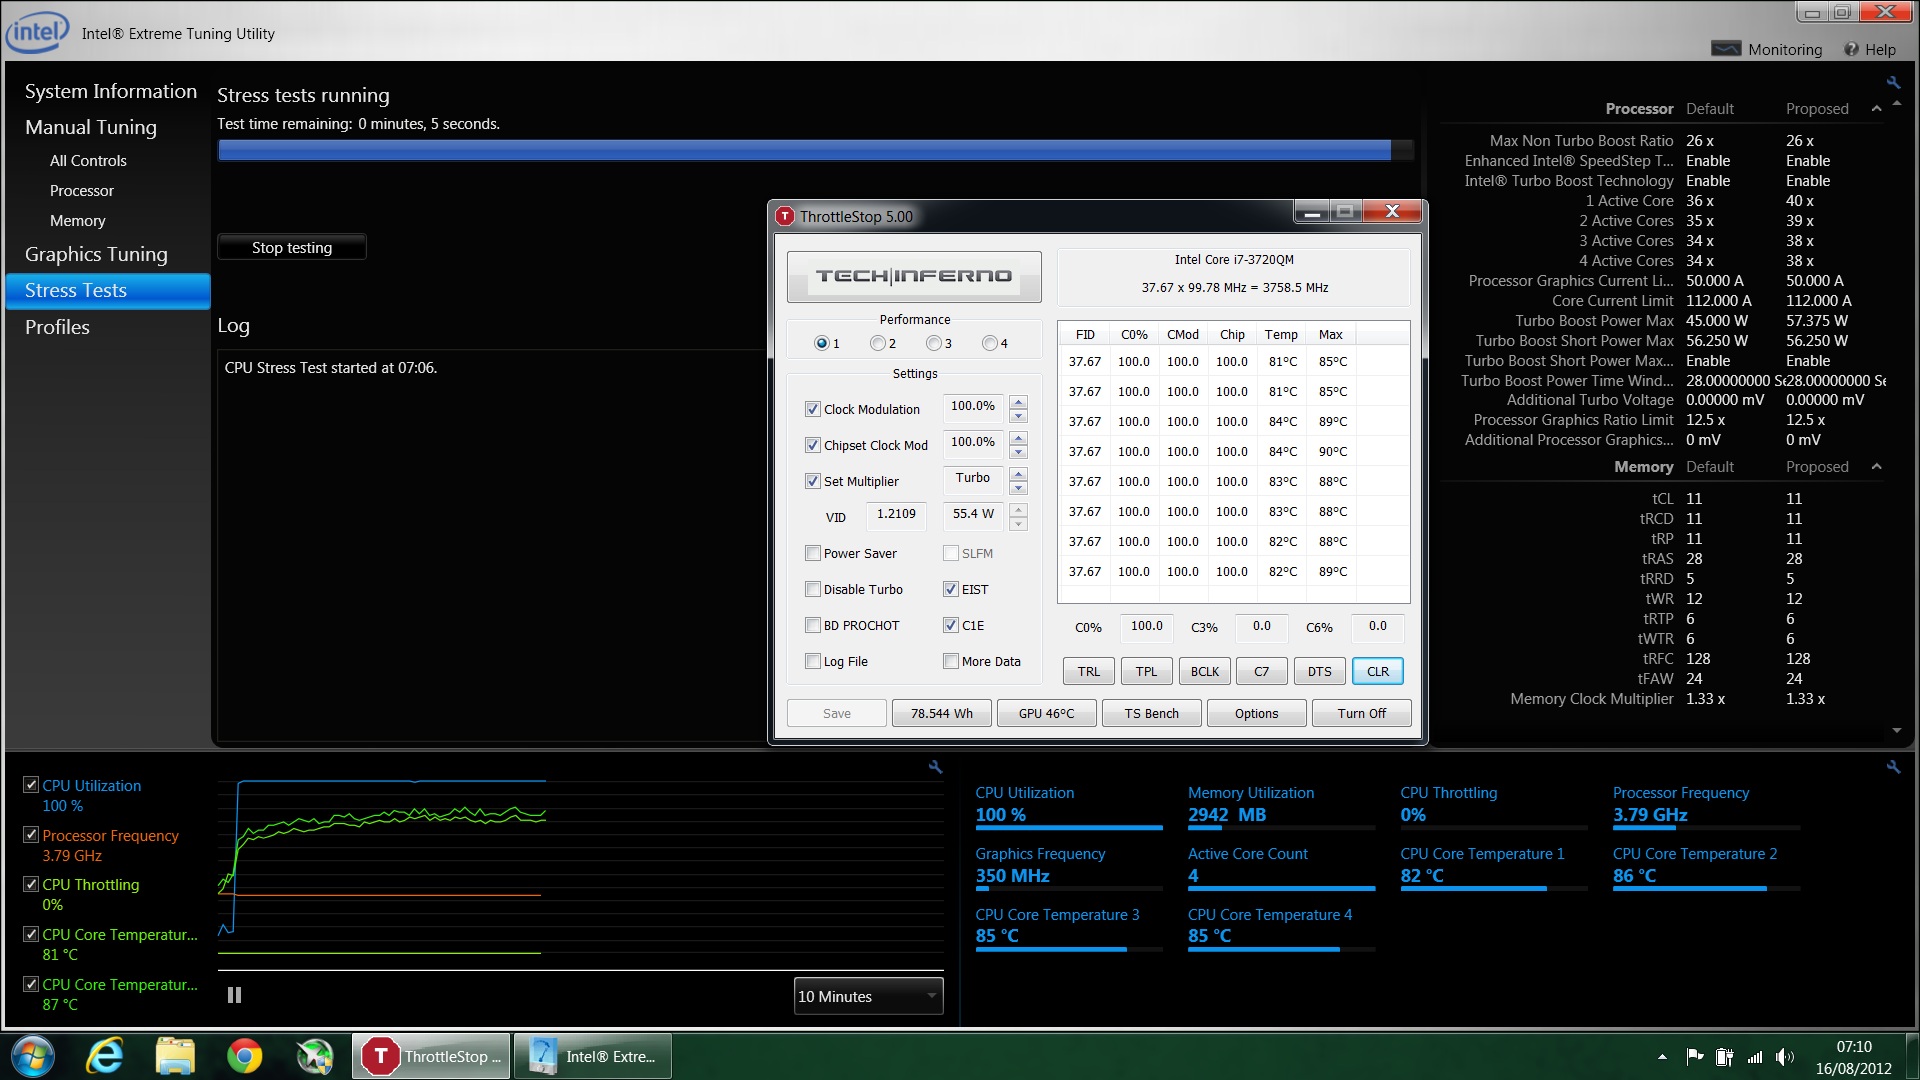Open Graphics Tuning section
1920x1080 pixels.
click(x=96, y=254)
